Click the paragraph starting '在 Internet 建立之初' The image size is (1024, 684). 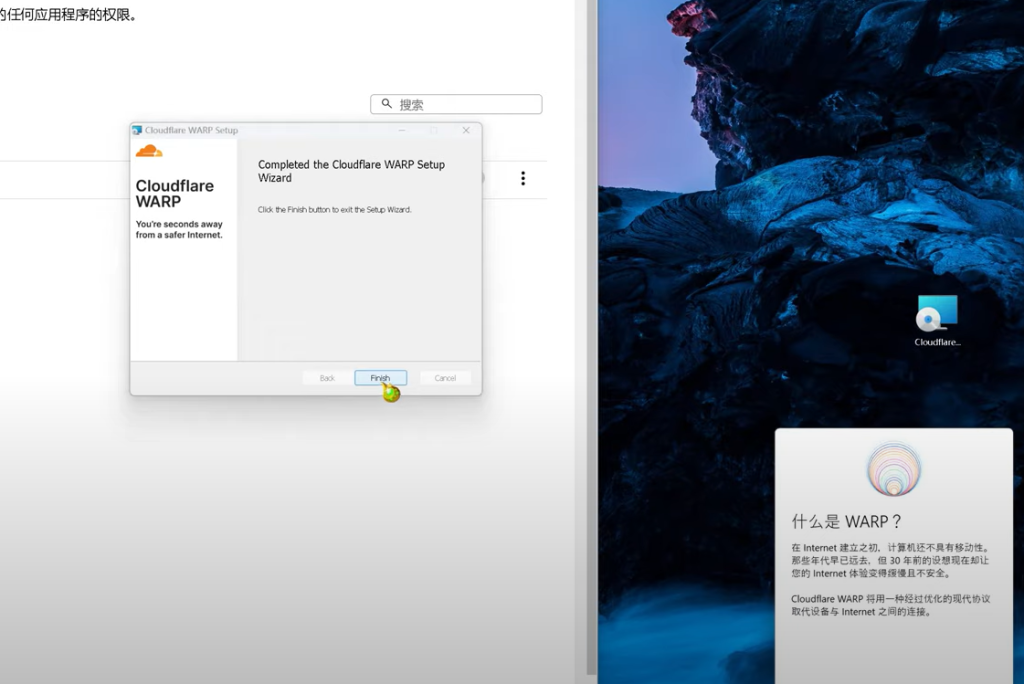[x=890, y=561]
